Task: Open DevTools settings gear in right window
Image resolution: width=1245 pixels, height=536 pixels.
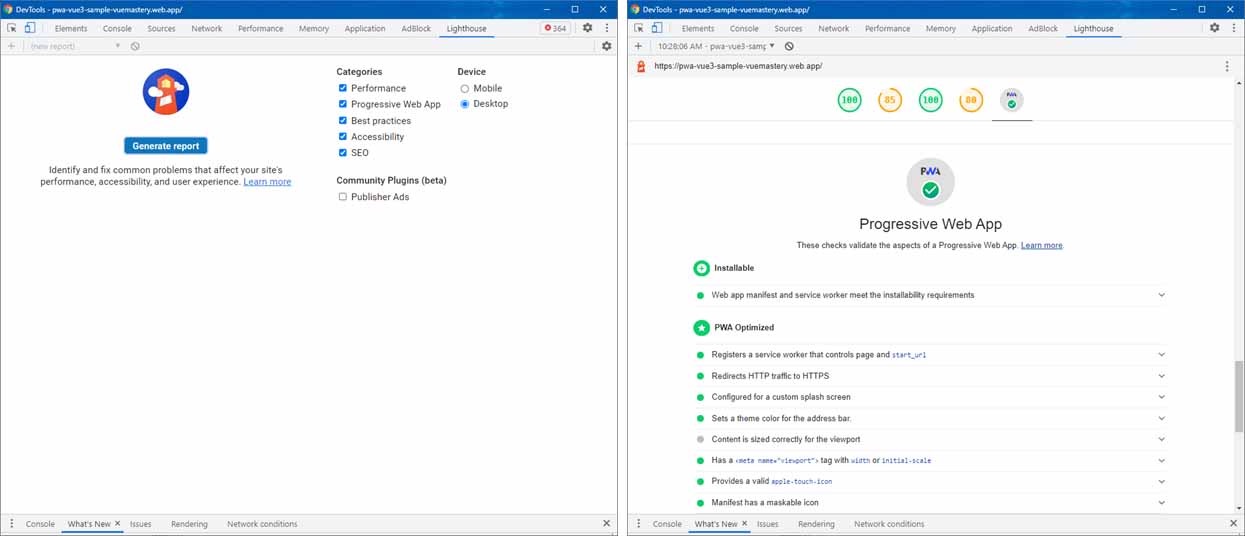Action: click(x=1214, y=28)
